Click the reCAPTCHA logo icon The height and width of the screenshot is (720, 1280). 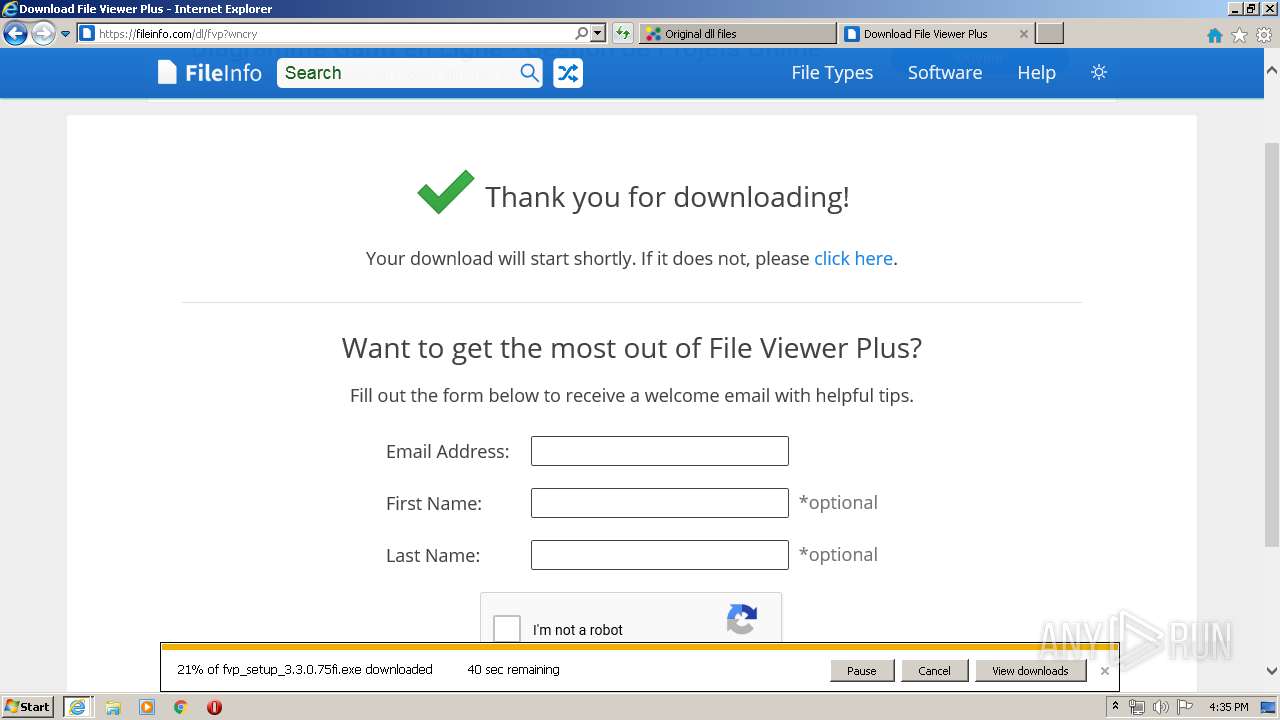(742, 620)
